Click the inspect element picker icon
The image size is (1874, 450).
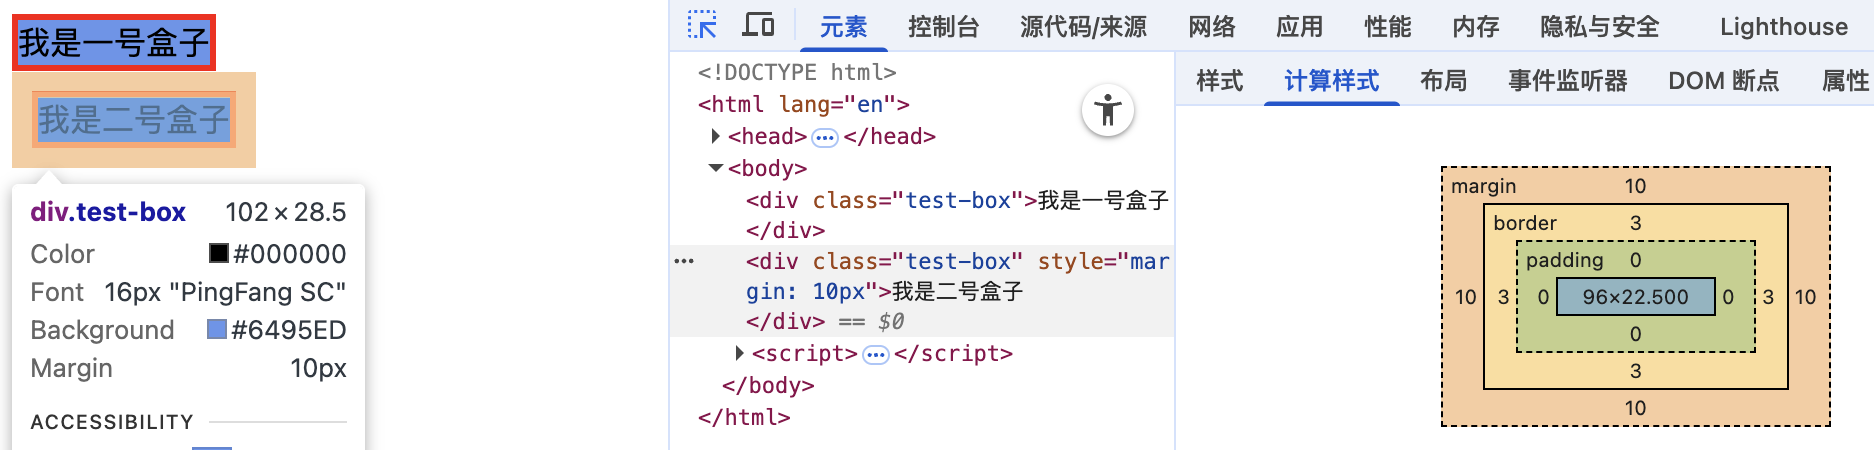click(702, 25)
